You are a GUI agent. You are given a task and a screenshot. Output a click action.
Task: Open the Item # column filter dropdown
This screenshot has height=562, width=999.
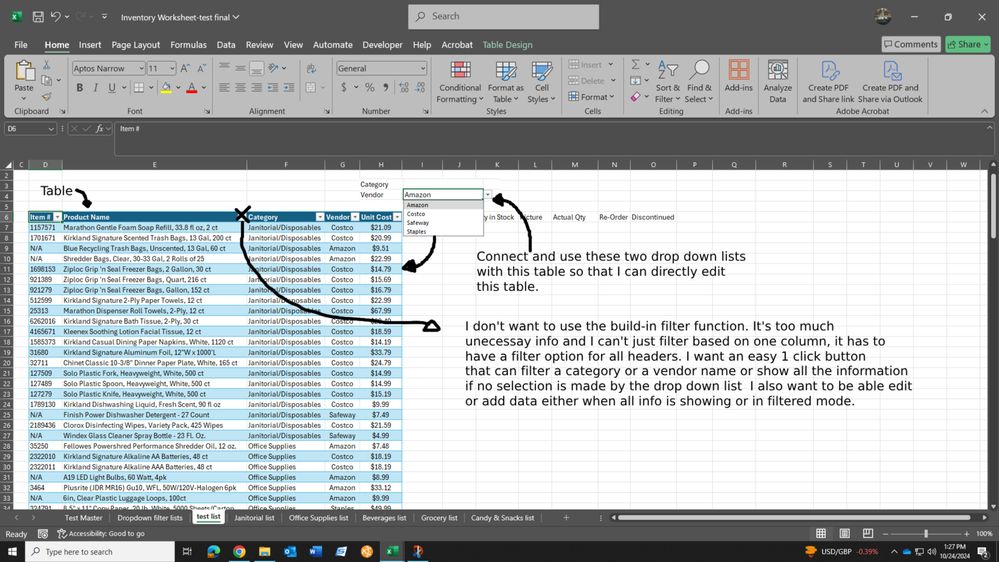57,217
